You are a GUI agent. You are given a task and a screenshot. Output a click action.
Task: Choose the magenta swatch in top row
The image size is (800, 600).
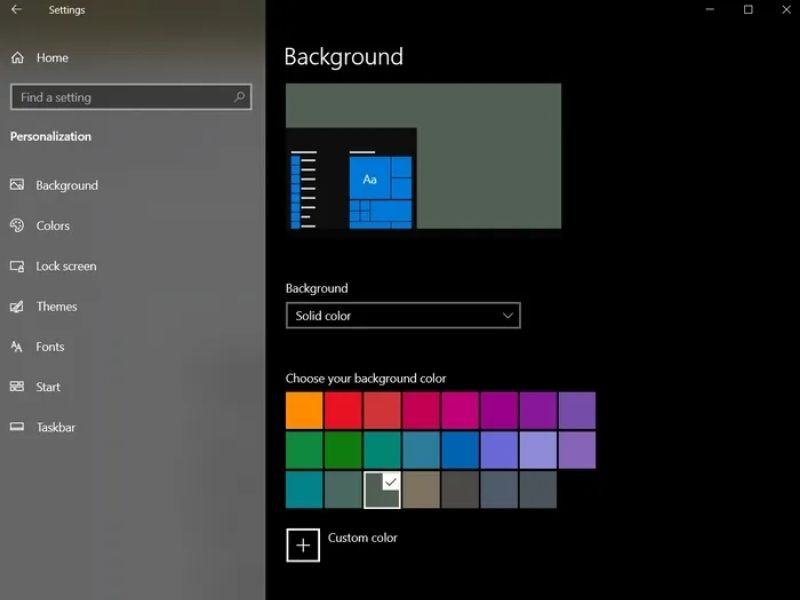tap(460, 410)
